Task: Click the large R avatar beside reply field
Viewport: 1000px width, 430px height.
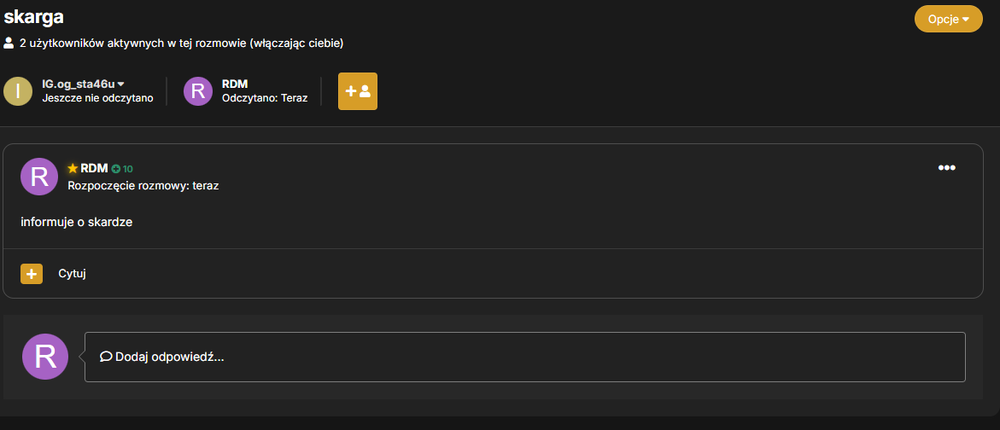Action: coord(45,357)
